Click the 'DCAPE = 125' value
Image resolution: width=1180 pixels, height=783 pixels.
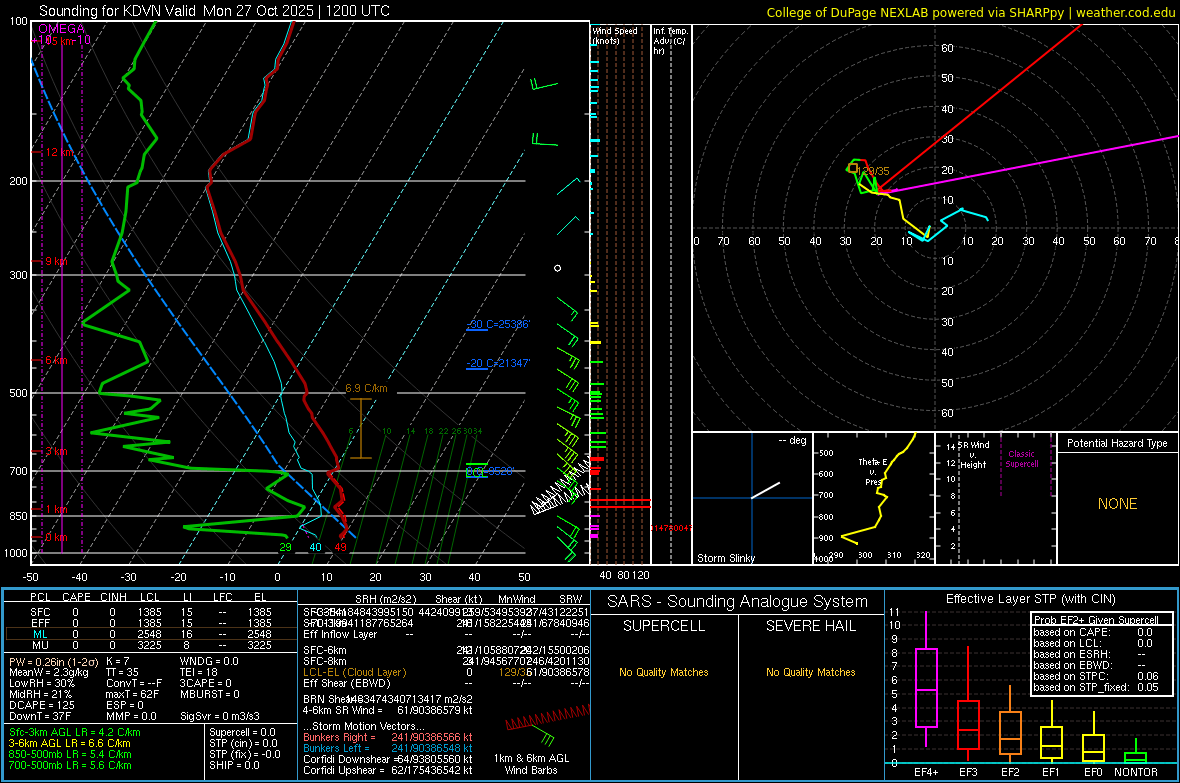[41, 705]
